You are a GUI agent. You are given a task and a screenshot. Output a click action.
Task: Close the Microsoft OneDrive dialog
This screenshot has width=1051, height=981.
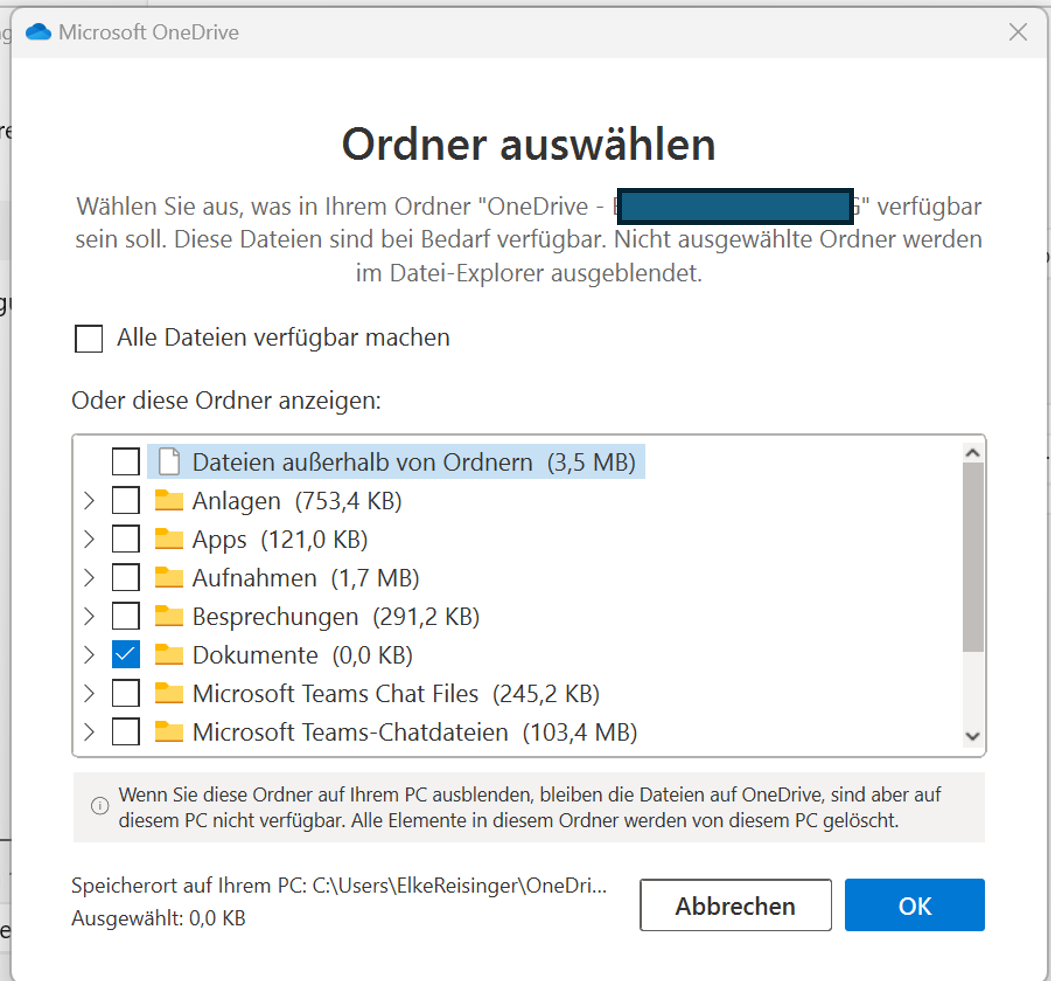(x=1017, y=31)
